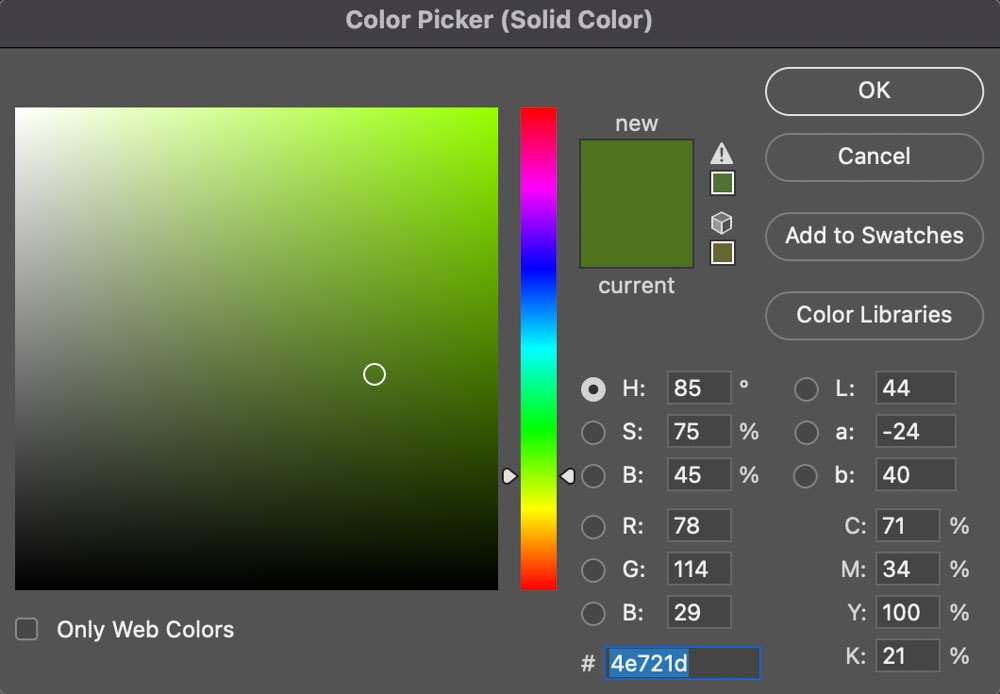Select the S saturation radio button
The image size is (1000, 694).
[593, 432]
